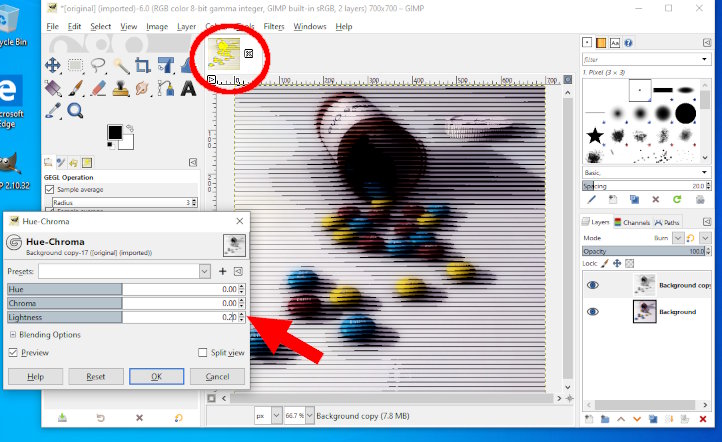722x442 pixels.
Task: Switch to the Channels tab
Action: click(632, 222)
